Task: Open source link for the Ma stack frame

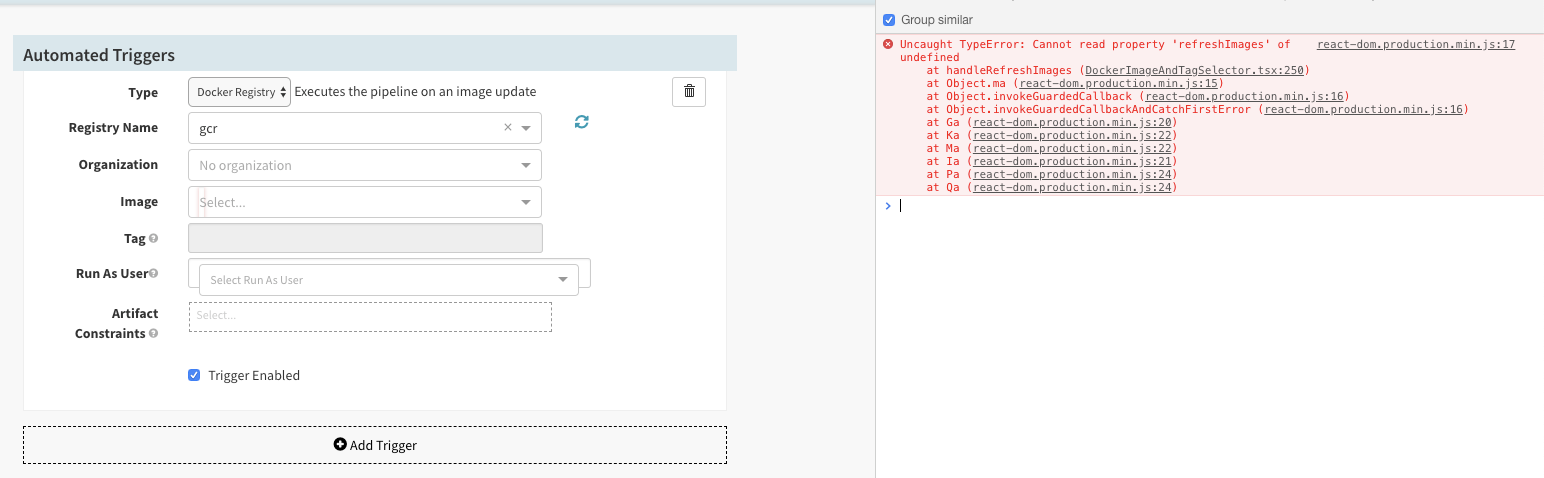Action: pos(1071,148)
